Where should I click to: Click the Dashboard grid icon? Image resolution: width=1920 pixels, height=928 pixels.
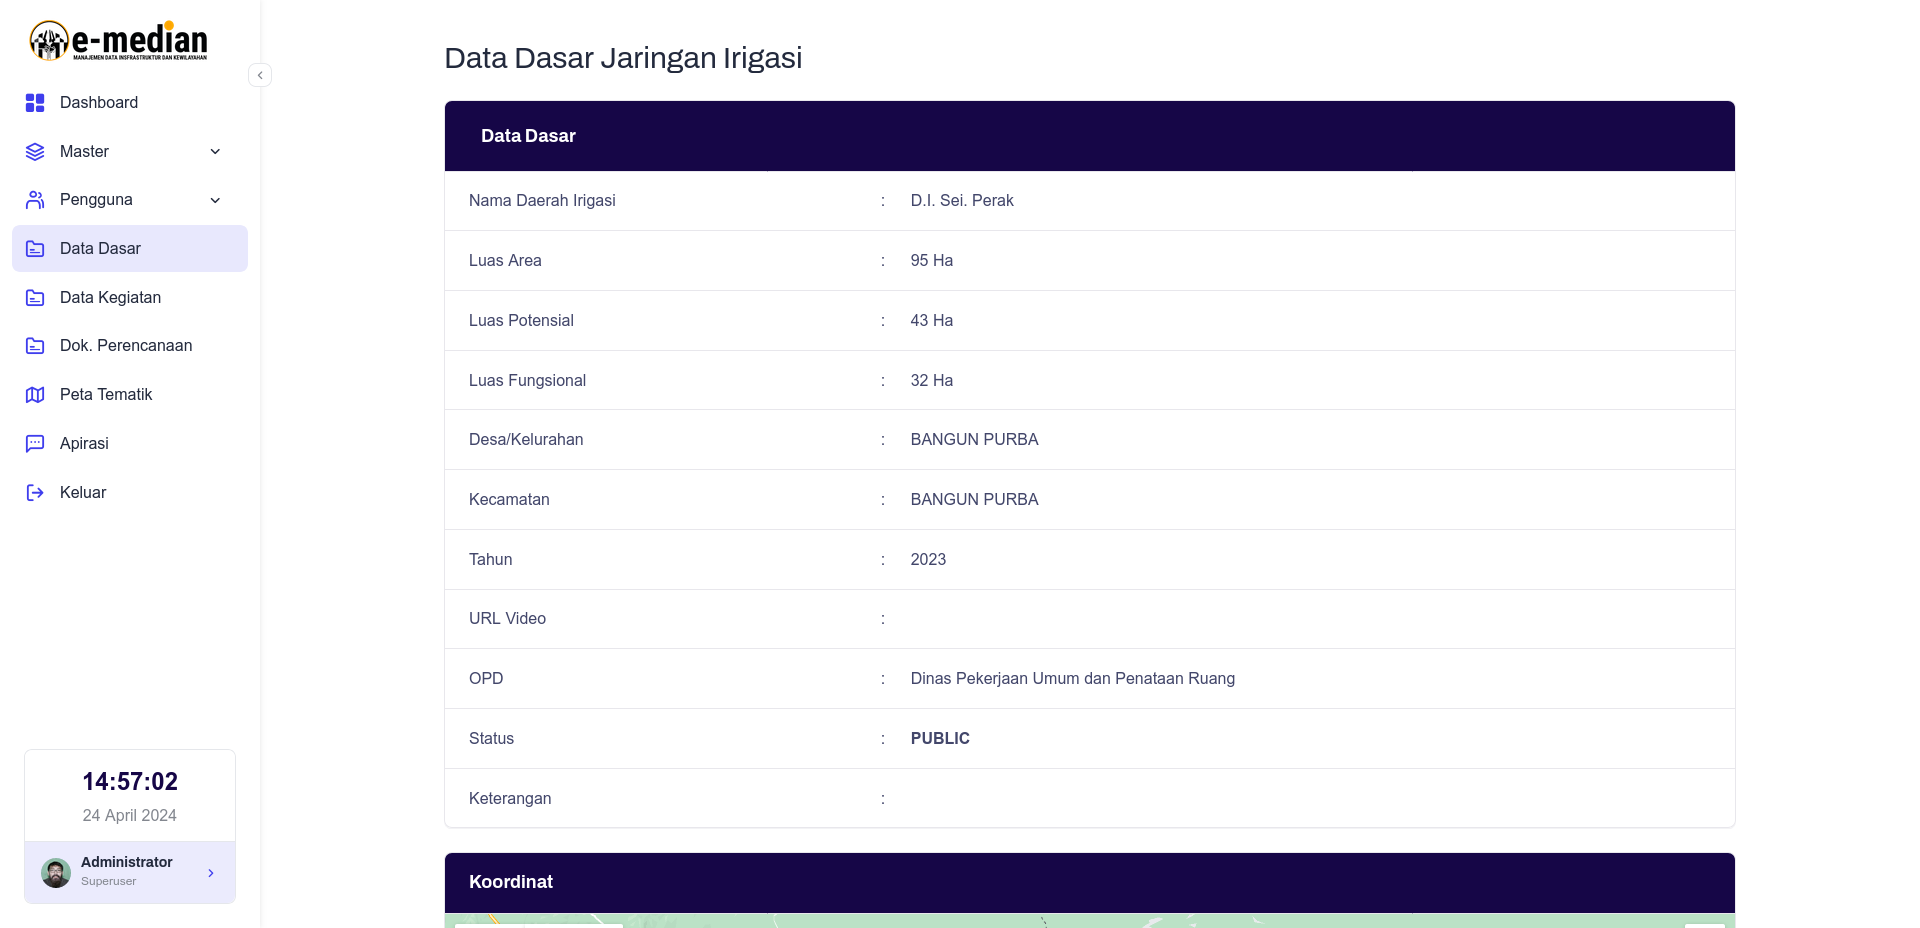point(35,103)
